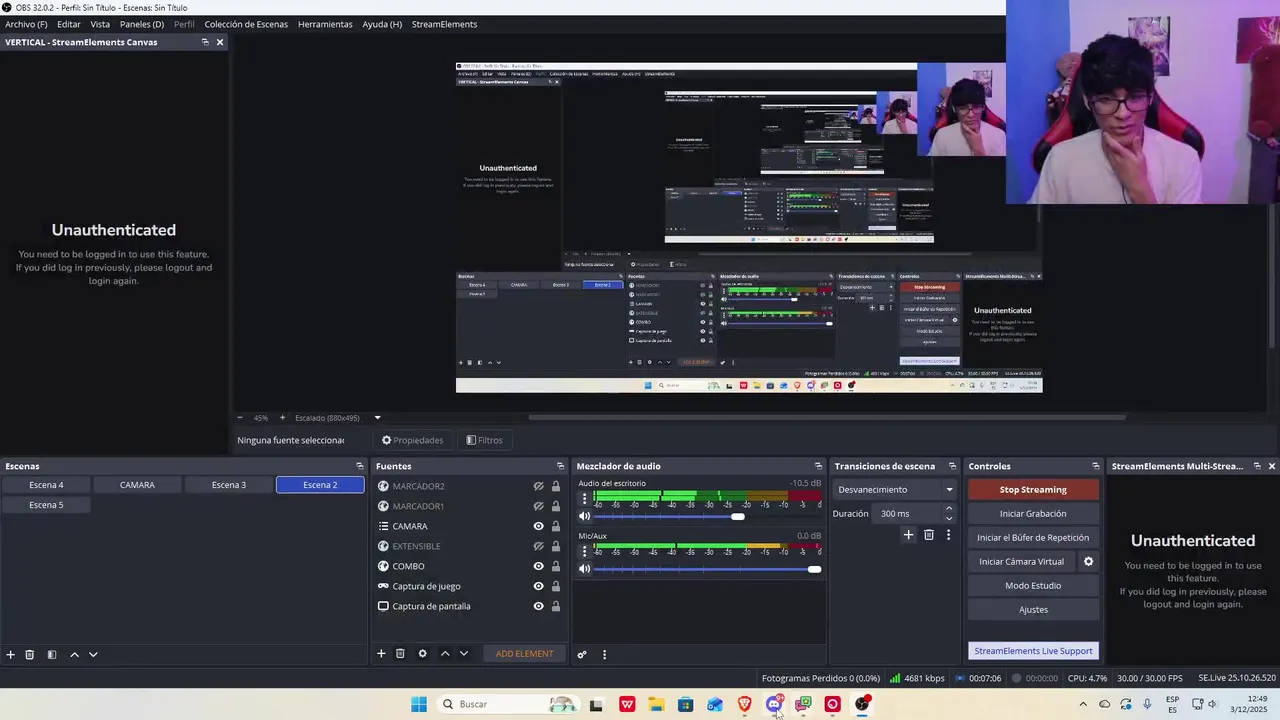
Task: Undock the Fuentes panel
Action: [560, 466]
